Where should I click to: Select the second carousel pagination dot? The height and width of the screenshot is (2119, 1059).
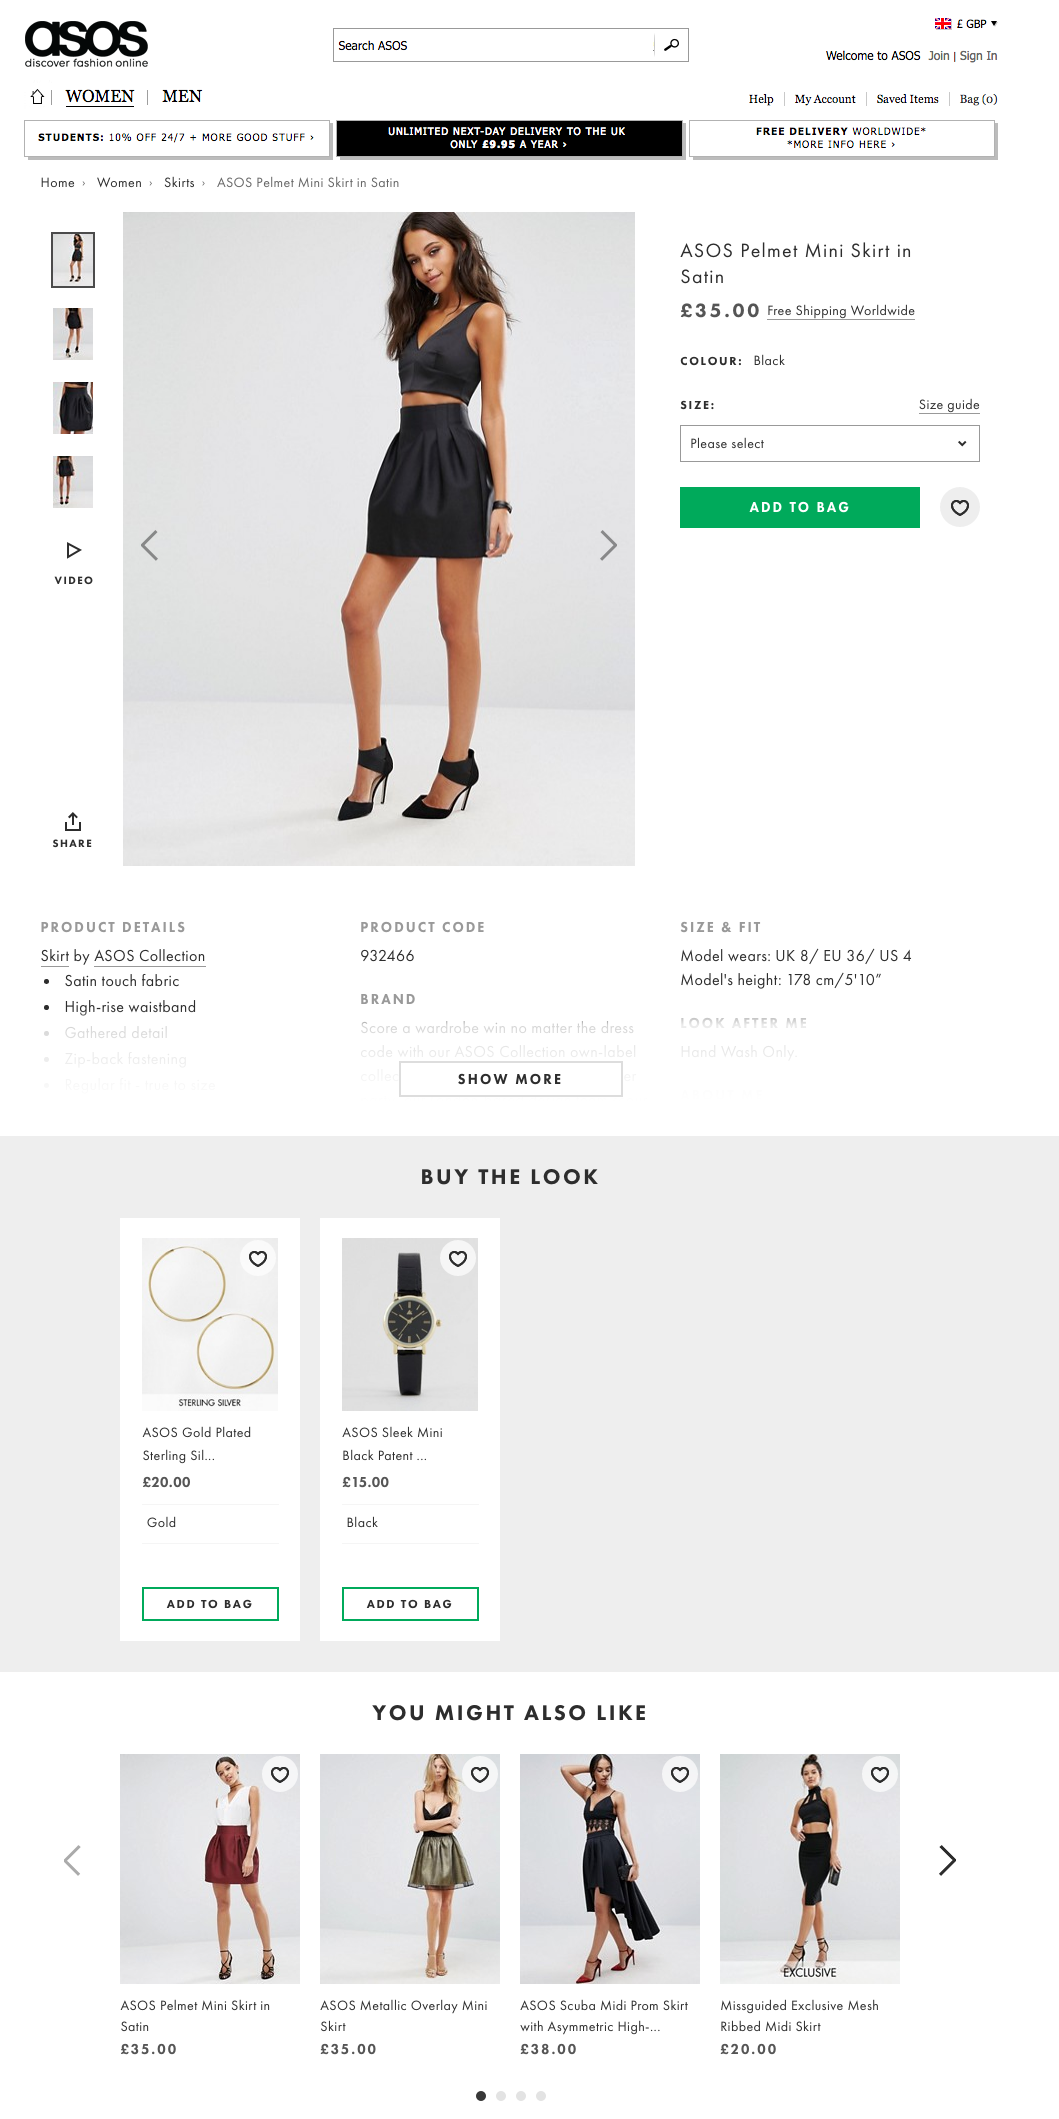pyautogui.click(x=501, y=2096)
